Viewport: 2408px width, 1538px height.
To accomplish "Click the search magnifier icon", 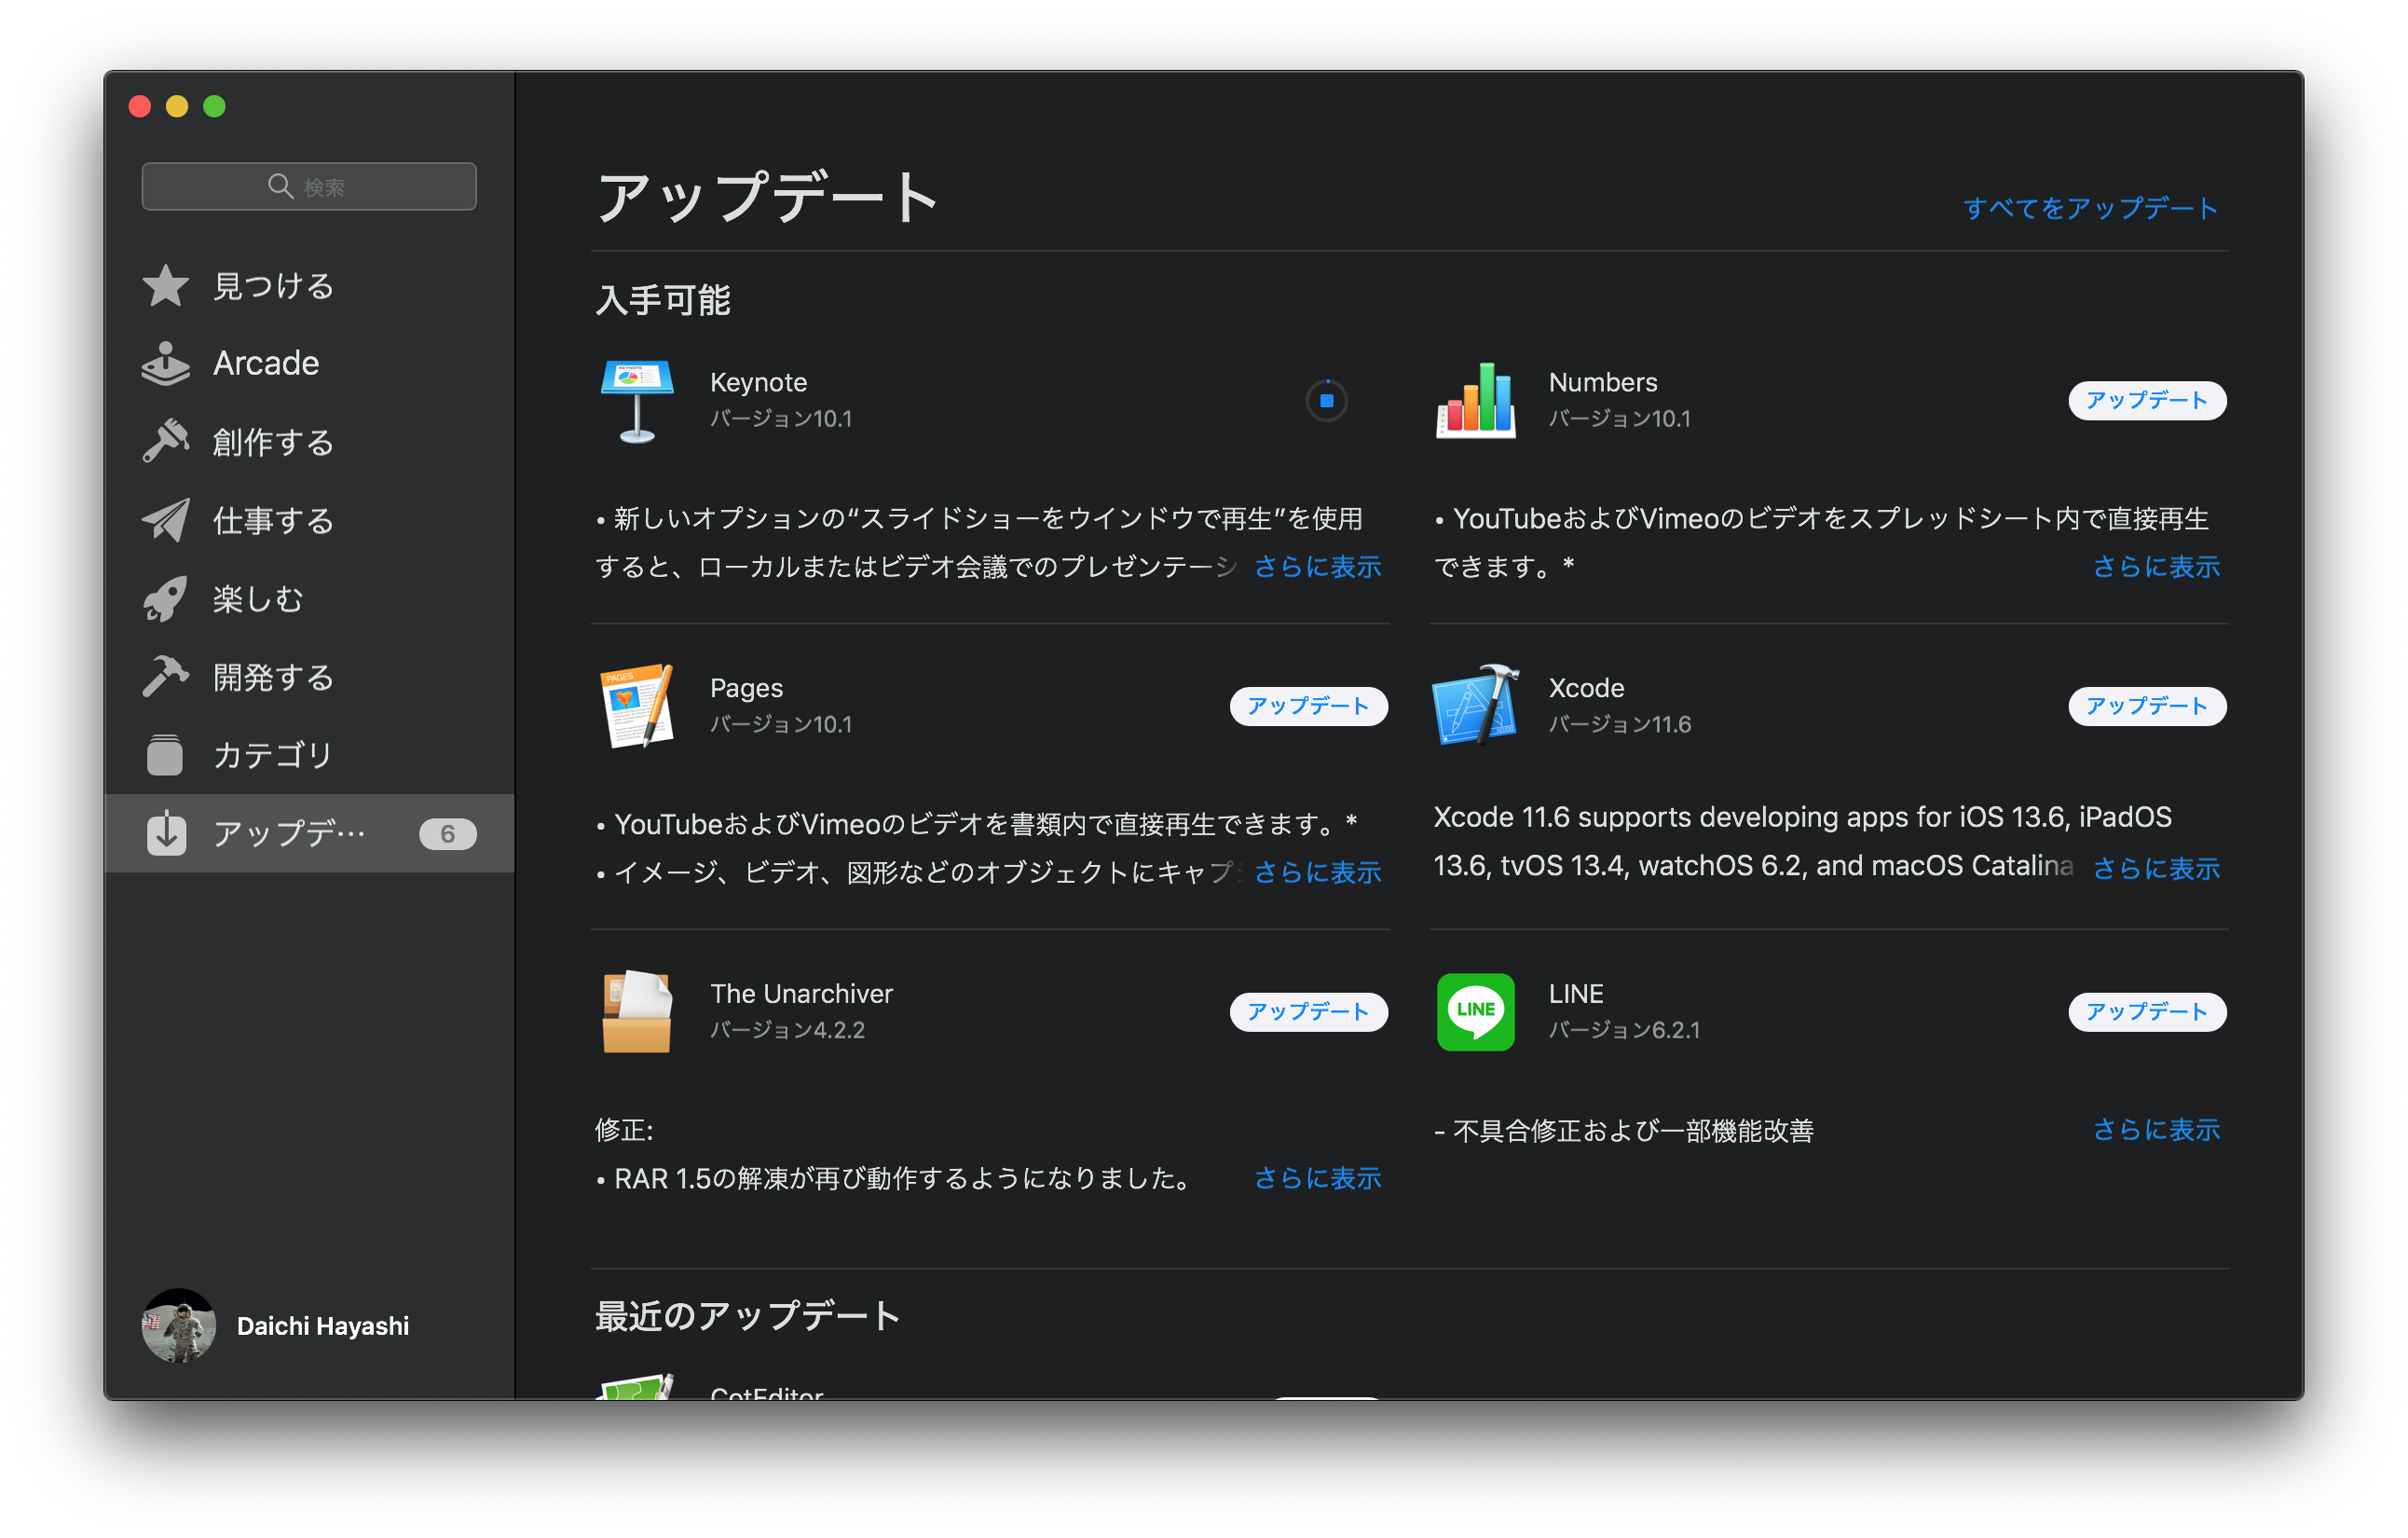I will (280, 186).
